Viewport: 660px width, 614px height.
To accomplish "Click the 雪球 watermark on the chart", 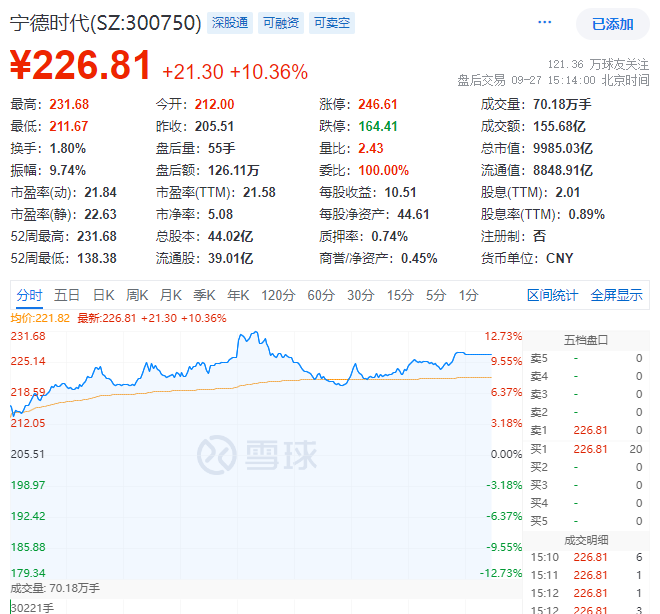I will 256,454.
